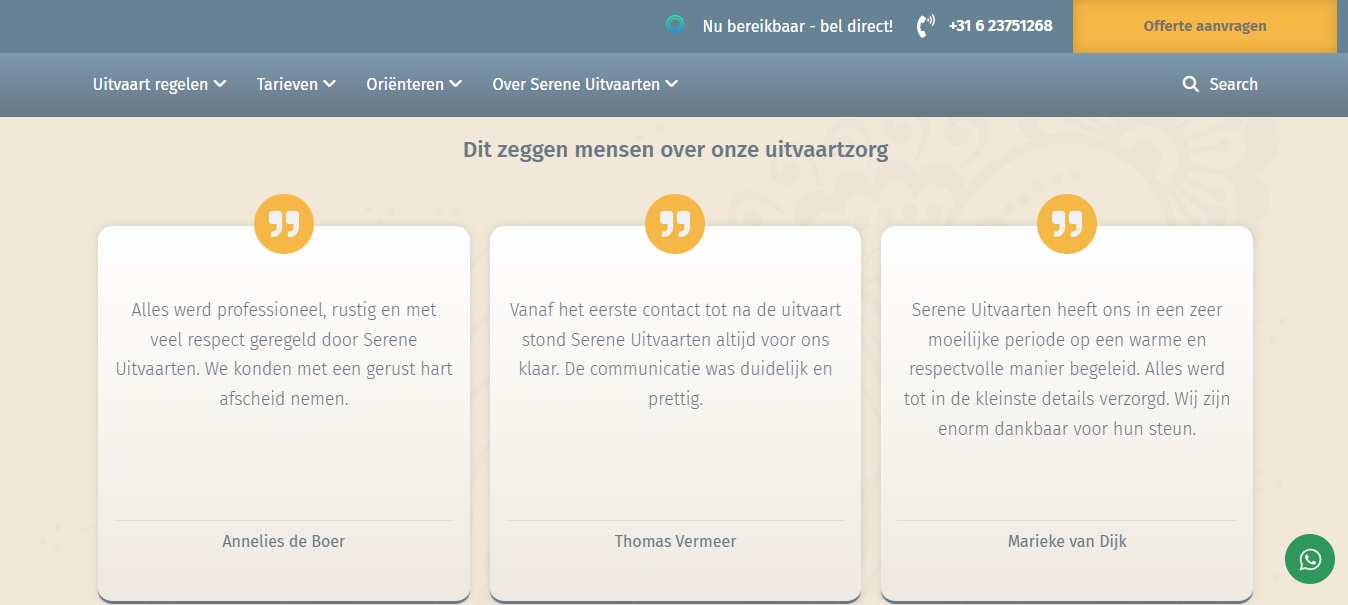
Task: Expand the Over Serene Uitvaarten chevron
Action: pyautogui.click(x=672, y=84)
